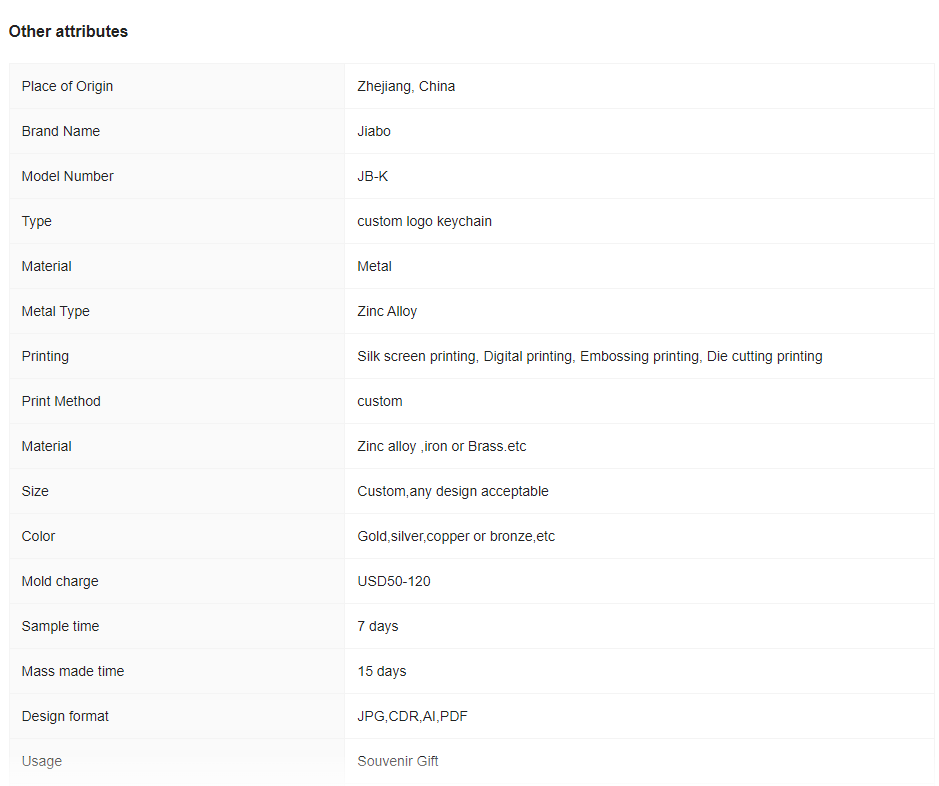Click the Zhejiang, China value

406,86
